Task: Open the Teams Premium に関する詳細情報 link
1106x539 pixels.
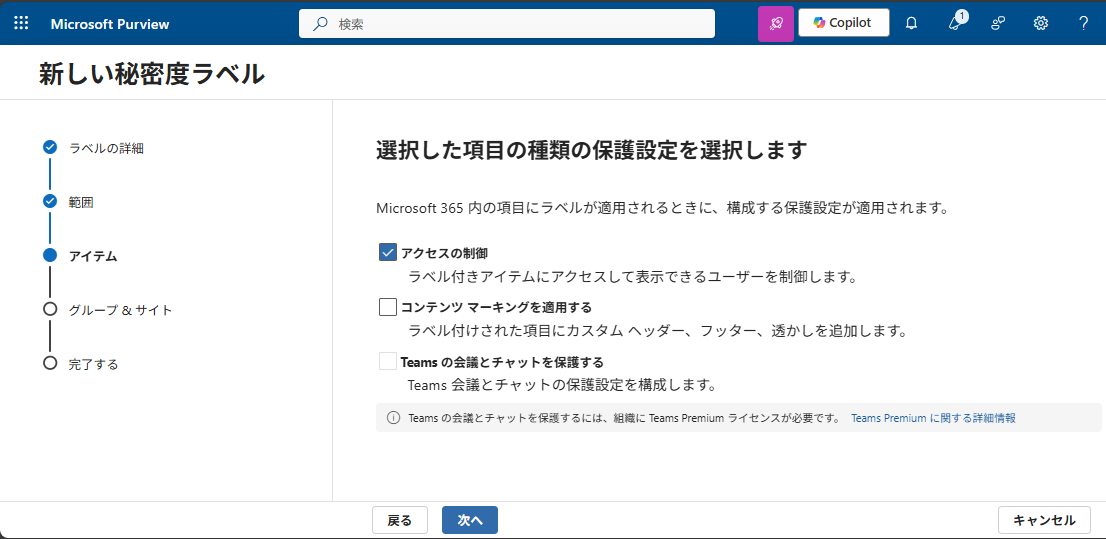Action: [933, 418]
